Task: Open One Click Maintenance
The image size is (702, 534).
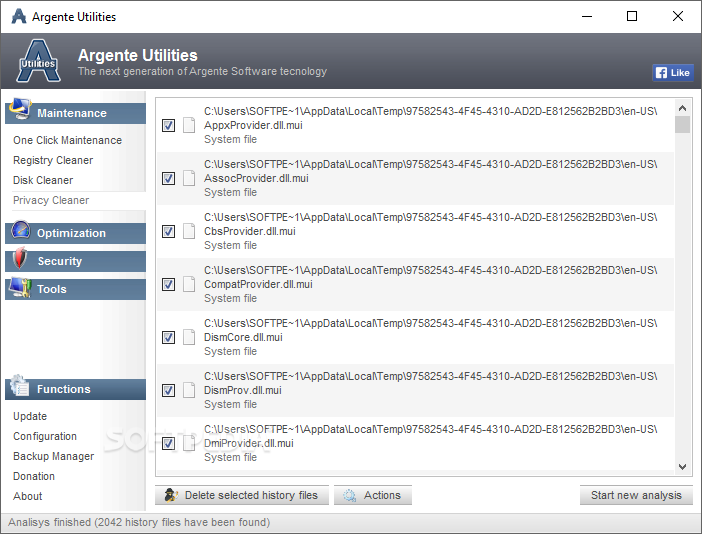Action: coord(68,140)
